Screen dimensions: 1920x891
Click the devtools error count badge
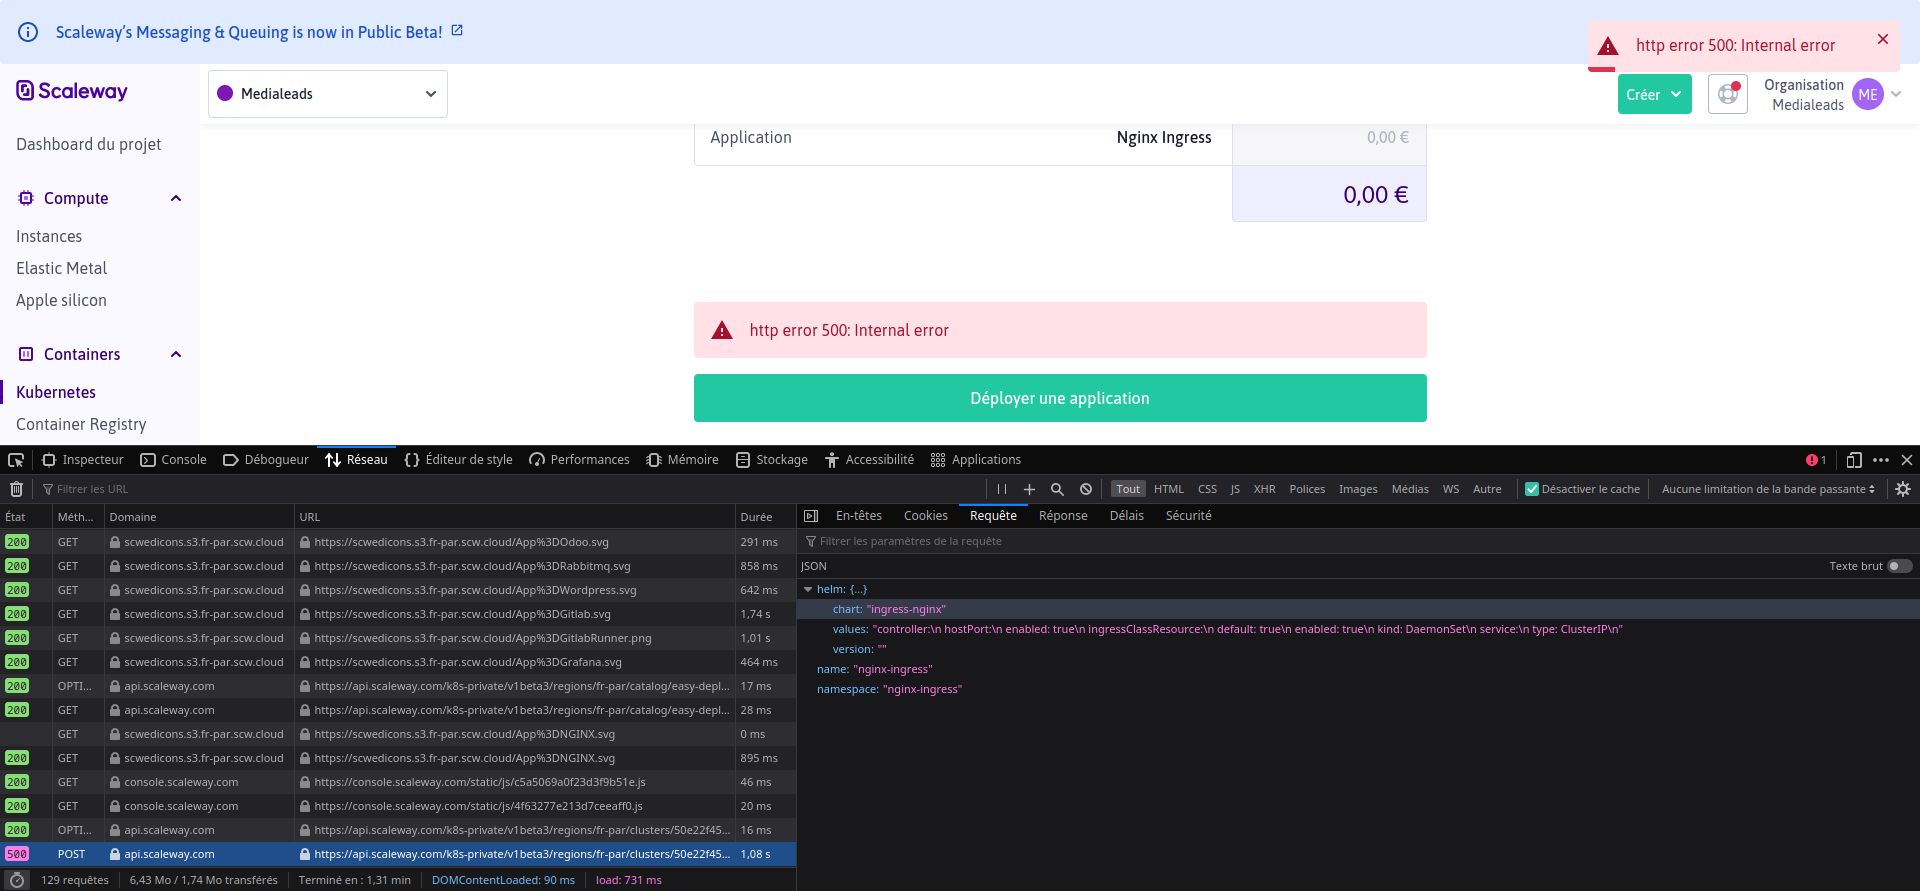1816,460
